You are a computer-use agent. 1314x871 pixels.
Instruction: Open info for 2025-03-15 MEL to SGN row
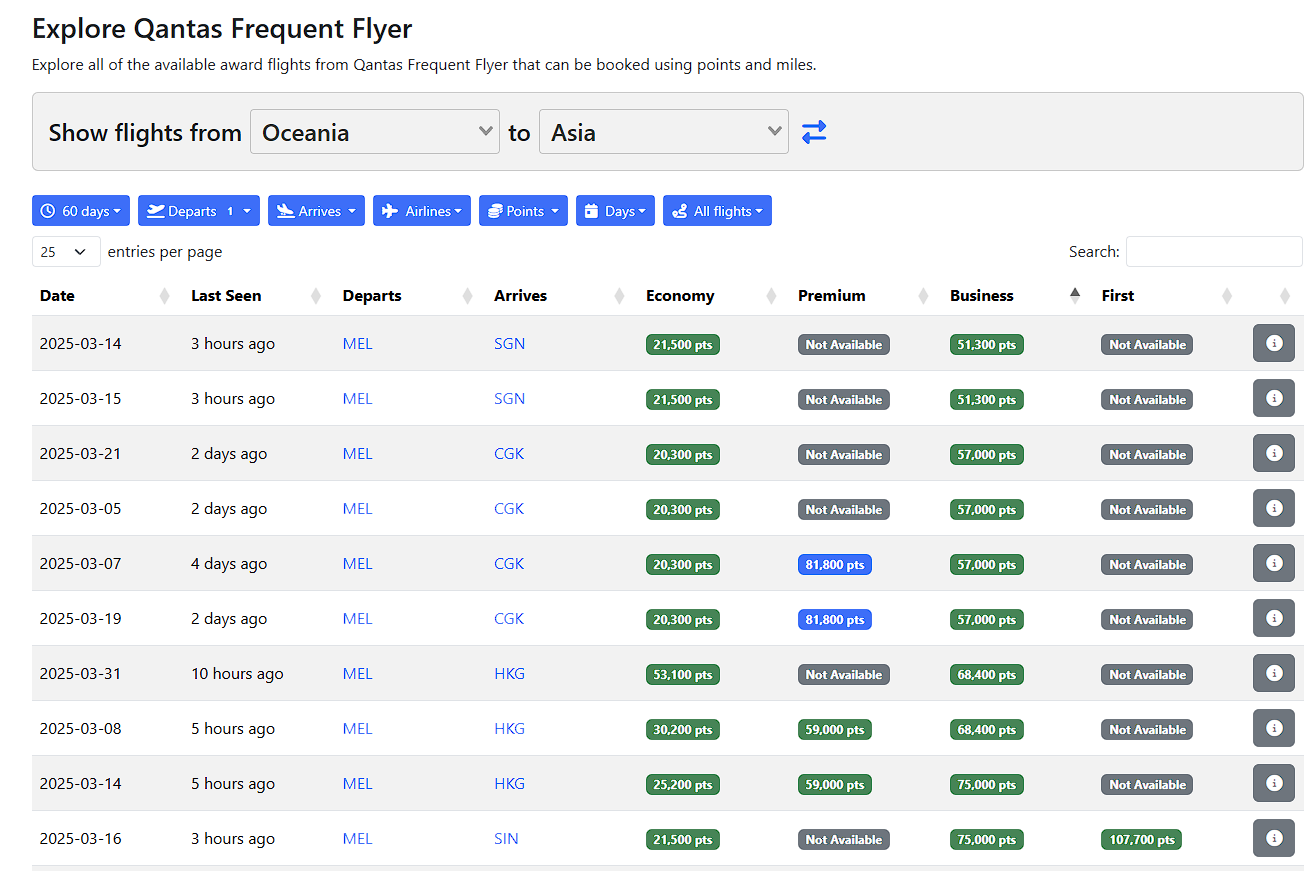[1273, 398]
